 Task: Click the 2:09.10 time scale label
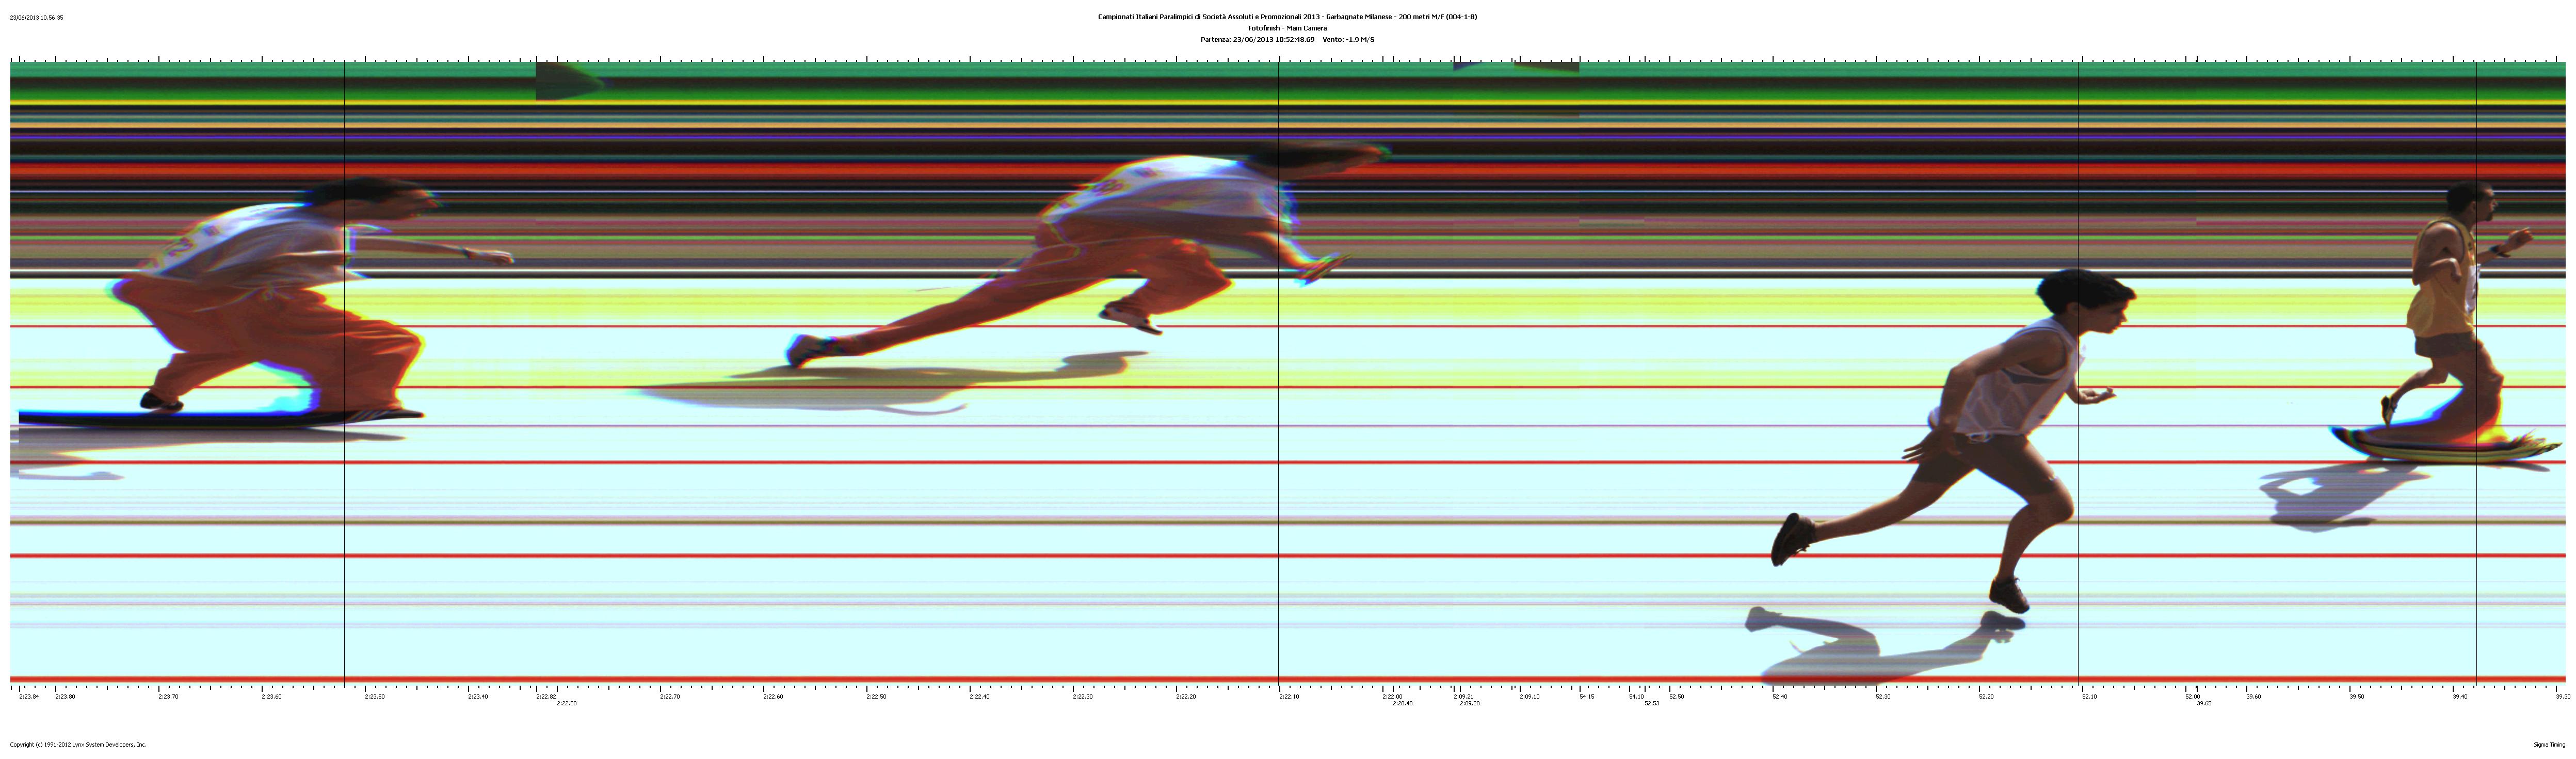tap(1529, 696)
